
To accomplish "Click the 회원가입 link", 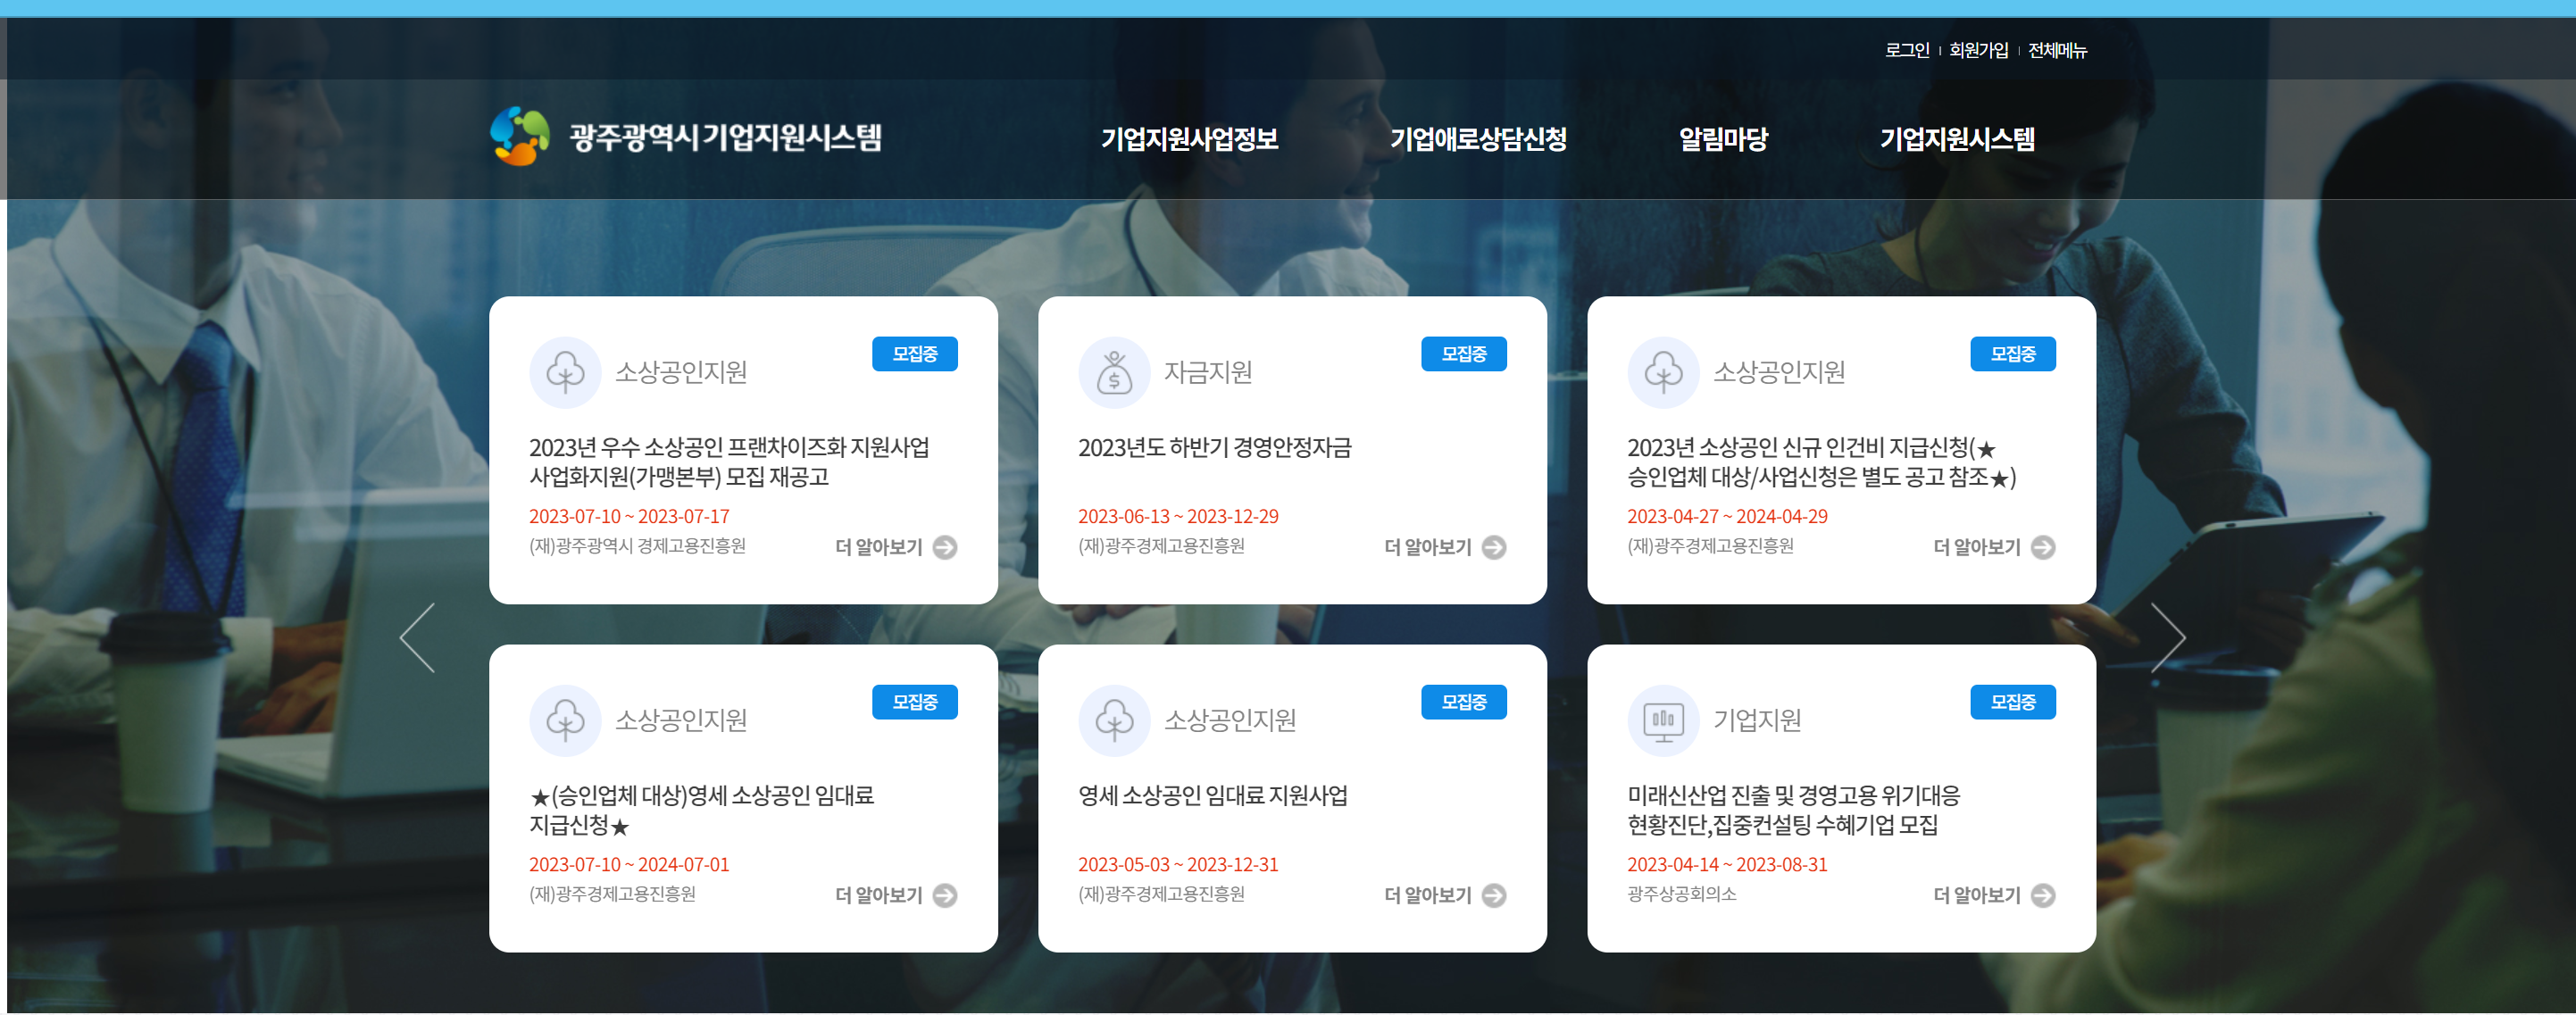I will (1978, 50).
